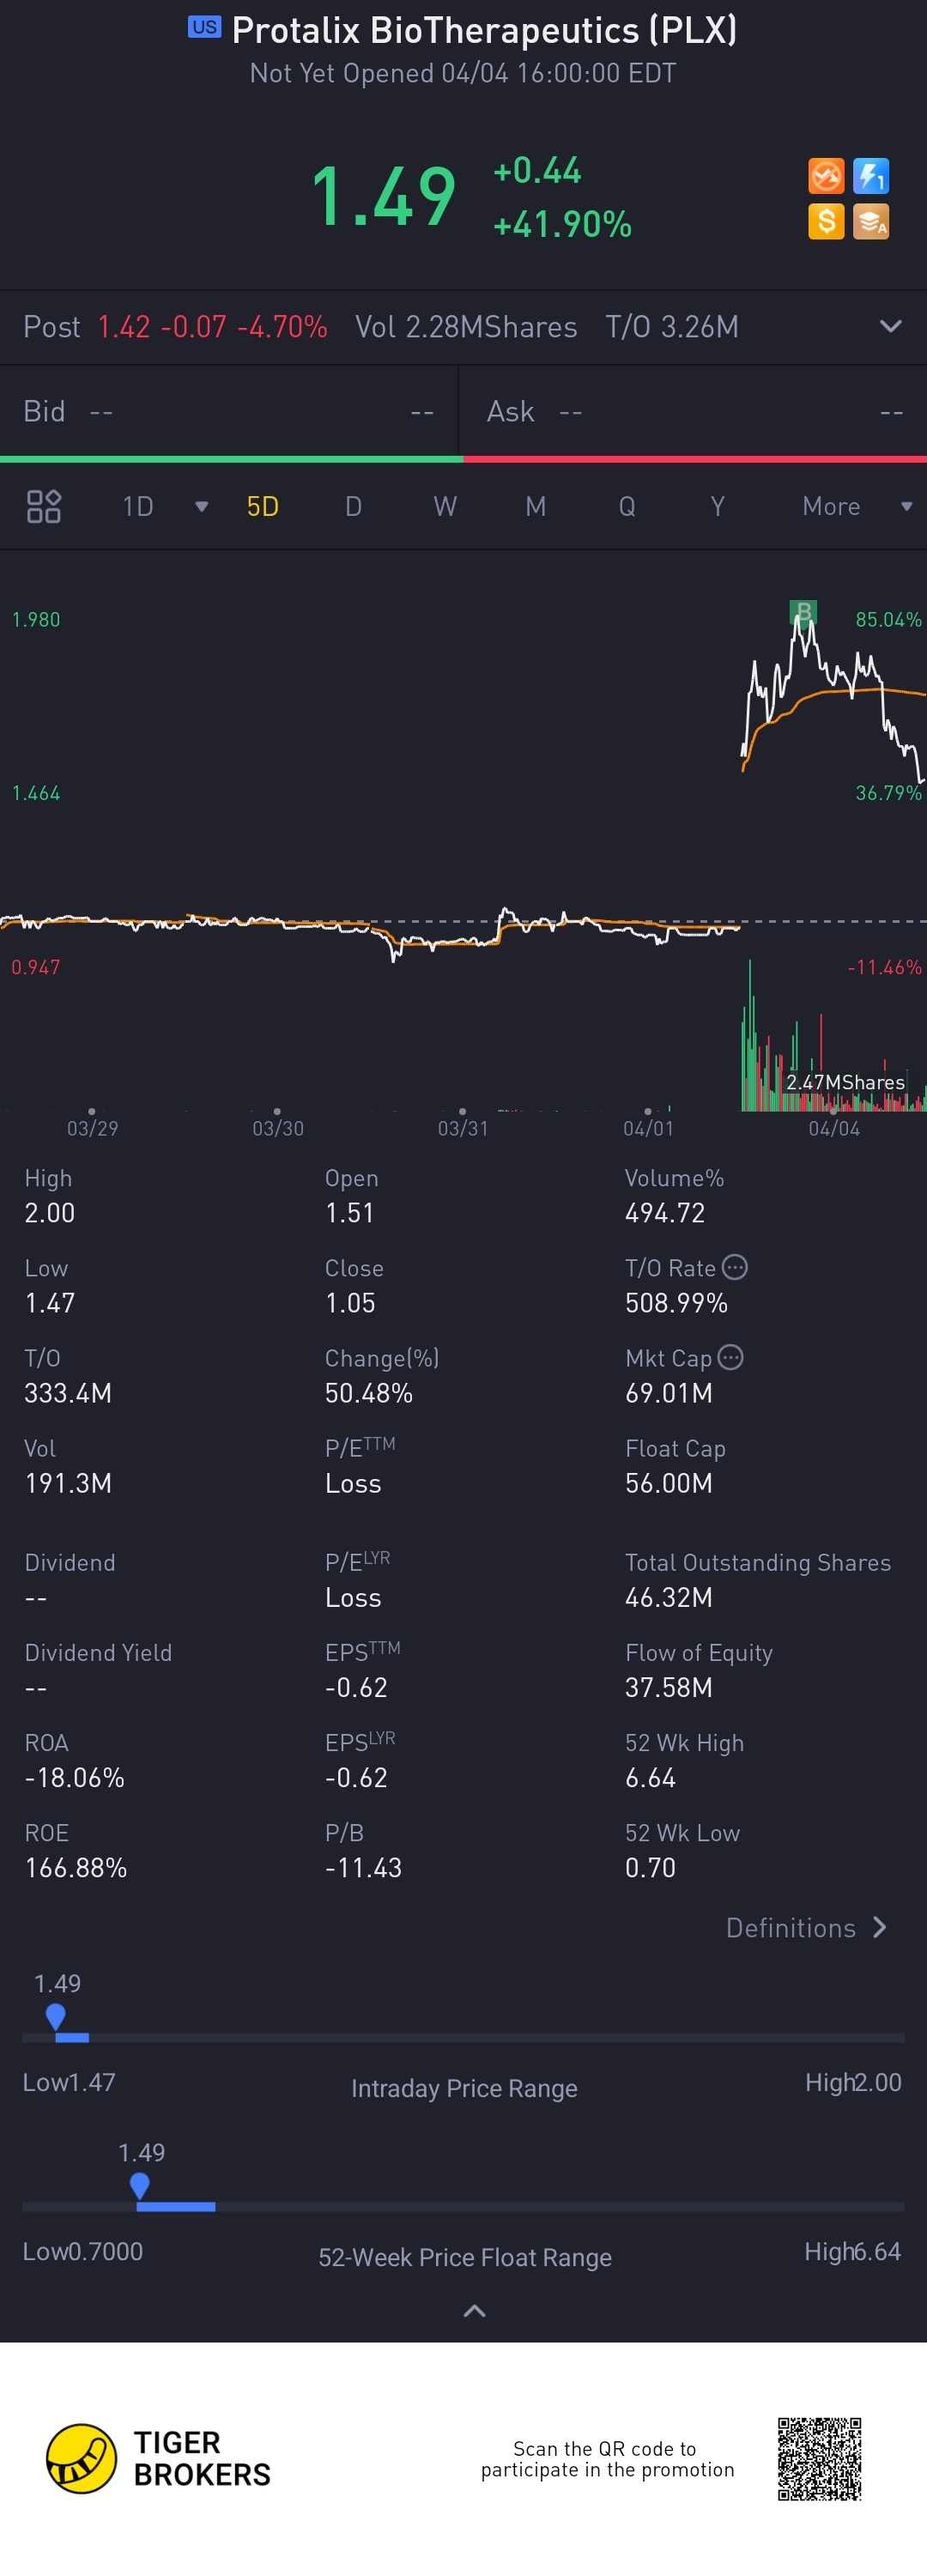The height and width of the screenshot is (2576, 927).
Task: Tap the 52 Wk Low 0.70 value
Action: point(650,1867)
